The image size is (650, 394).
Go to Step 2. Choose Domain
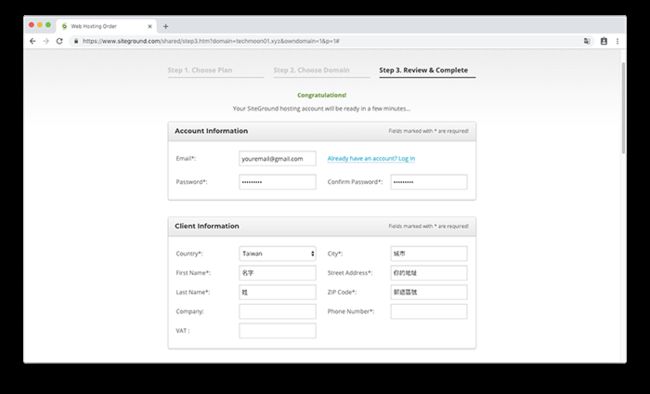click(311, 70)
